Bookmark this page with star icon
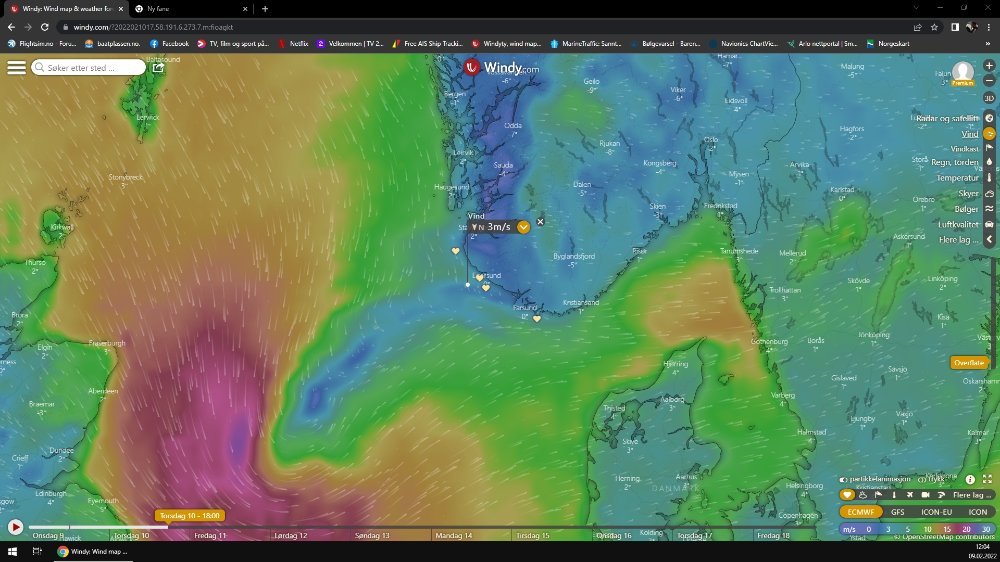1000x562 pixels. pos(934,27)
